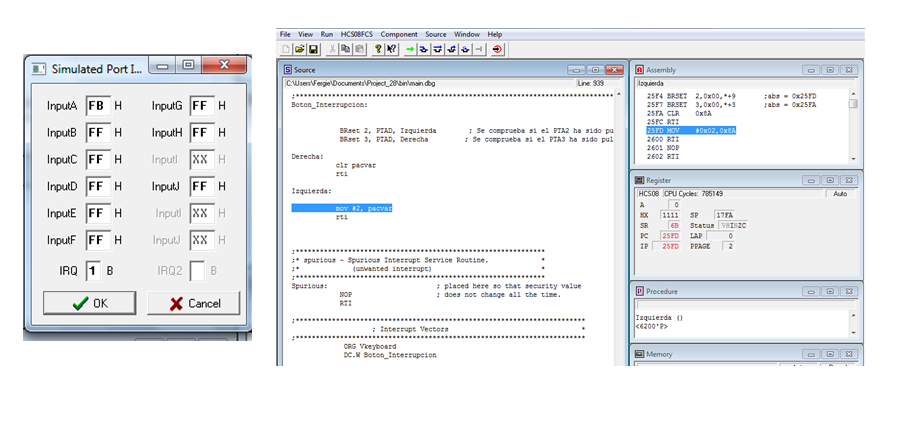903x435 pixels.
Task: Click the PC register value field
Action: [669, 235]
